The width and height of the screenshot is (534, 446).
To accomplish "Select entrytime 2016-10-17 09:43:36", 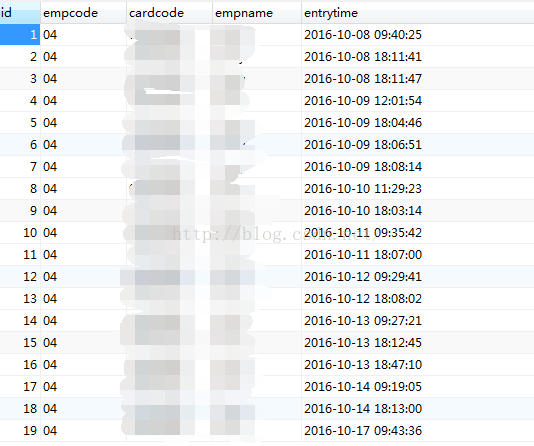I will [x=363, y=430].
